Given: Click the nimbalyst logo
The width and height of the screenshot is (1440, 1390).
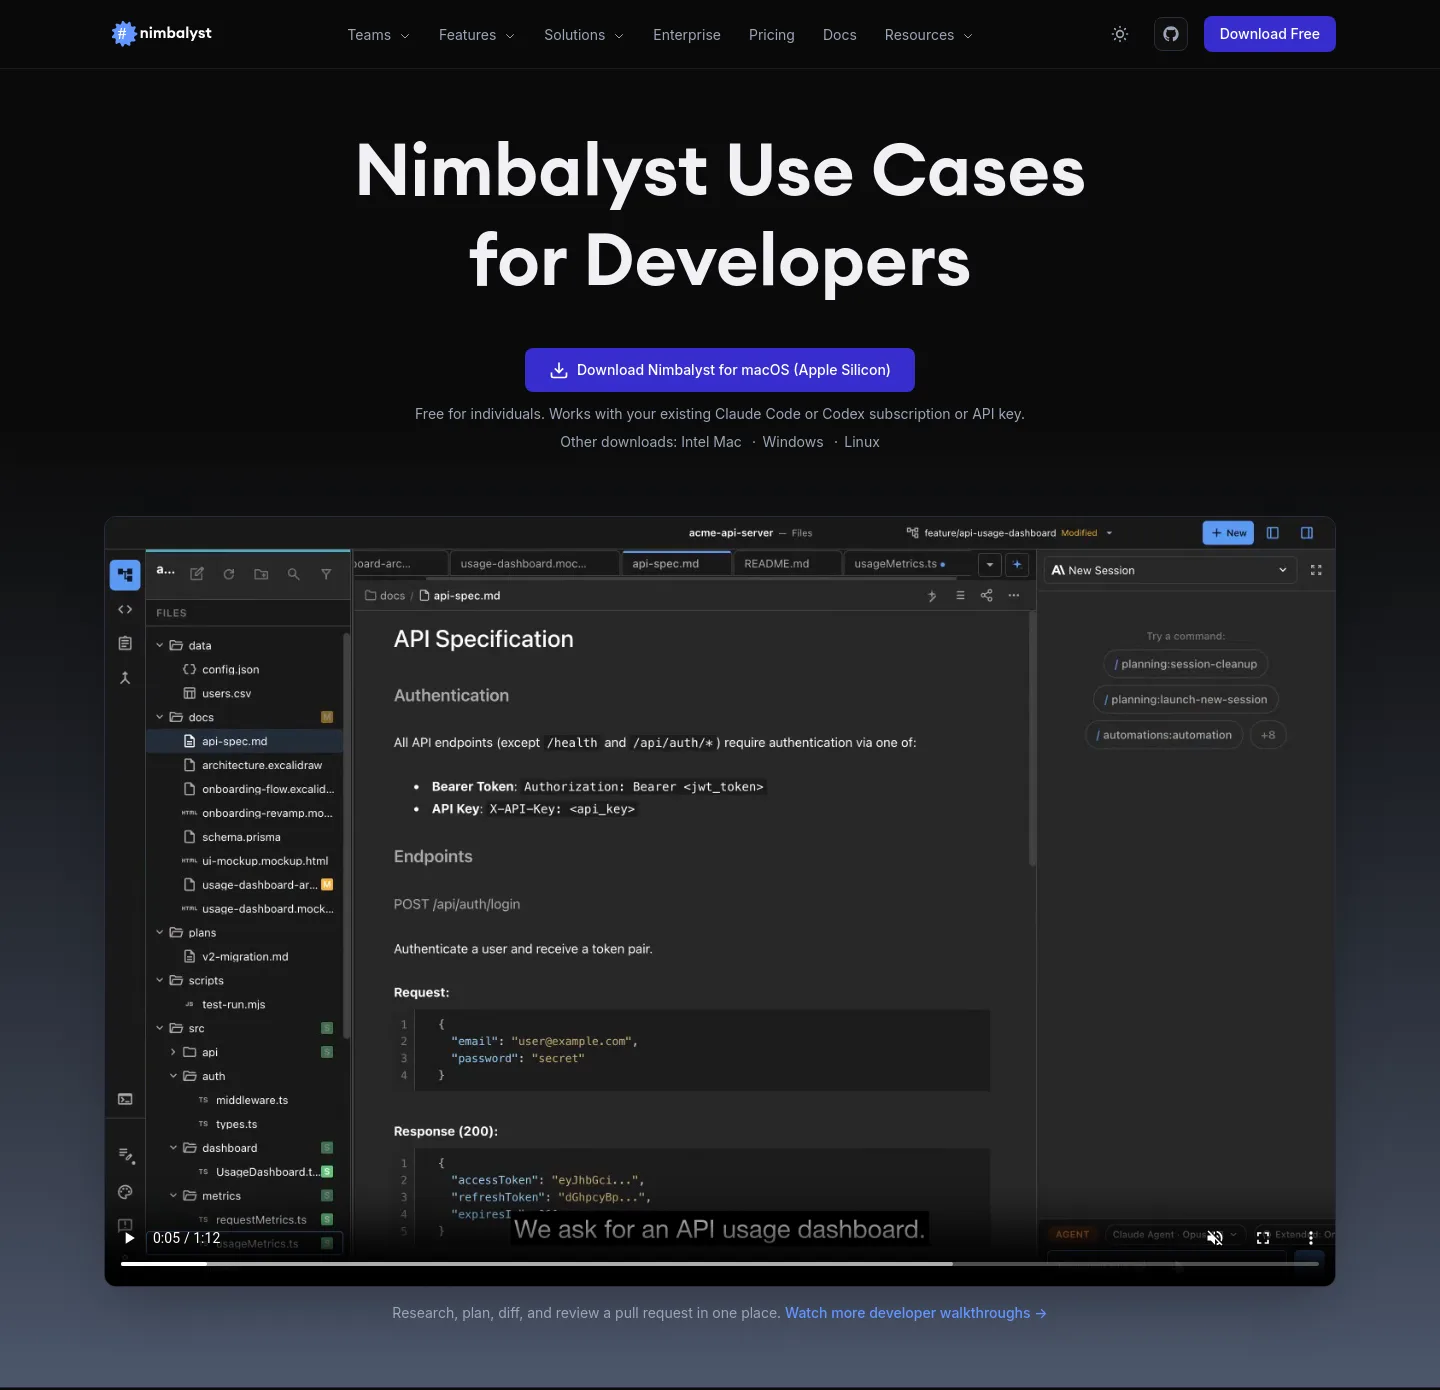Looking at the screenshot, I should (162, 34).
